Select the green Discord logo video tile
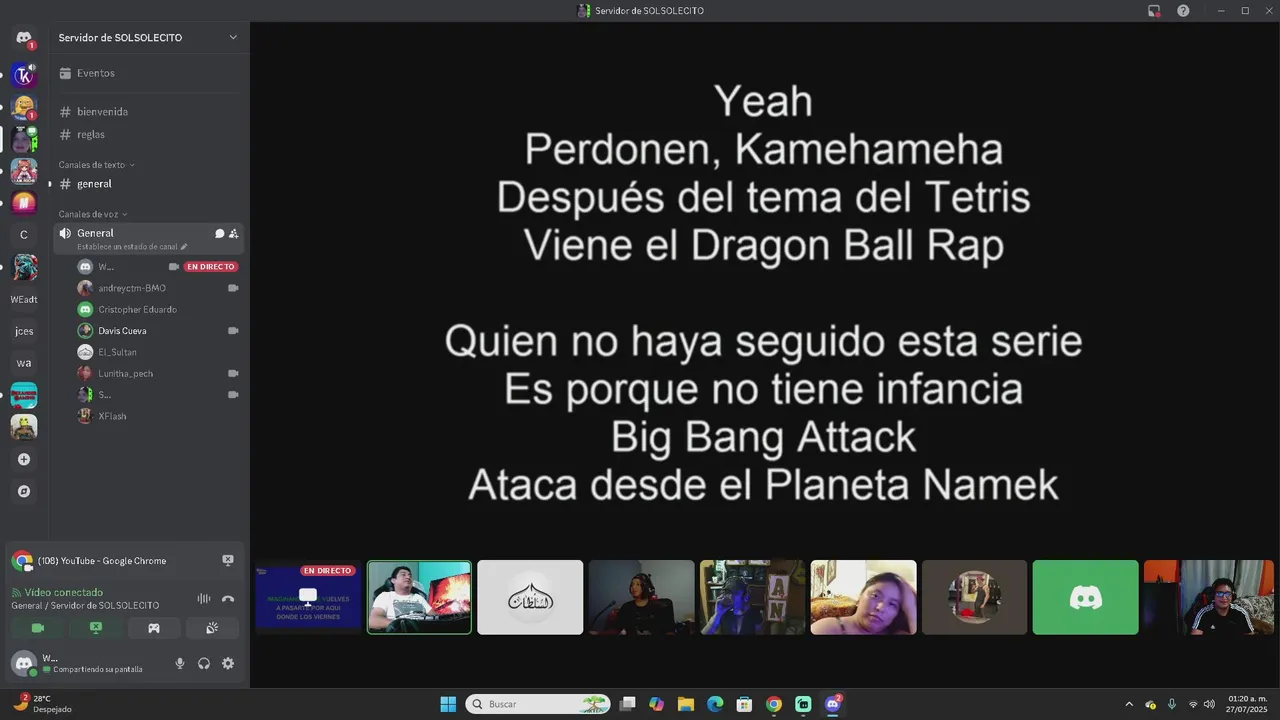This screenshot has width=1280, height=720. pyautogui.click(x=1085, y=597)
